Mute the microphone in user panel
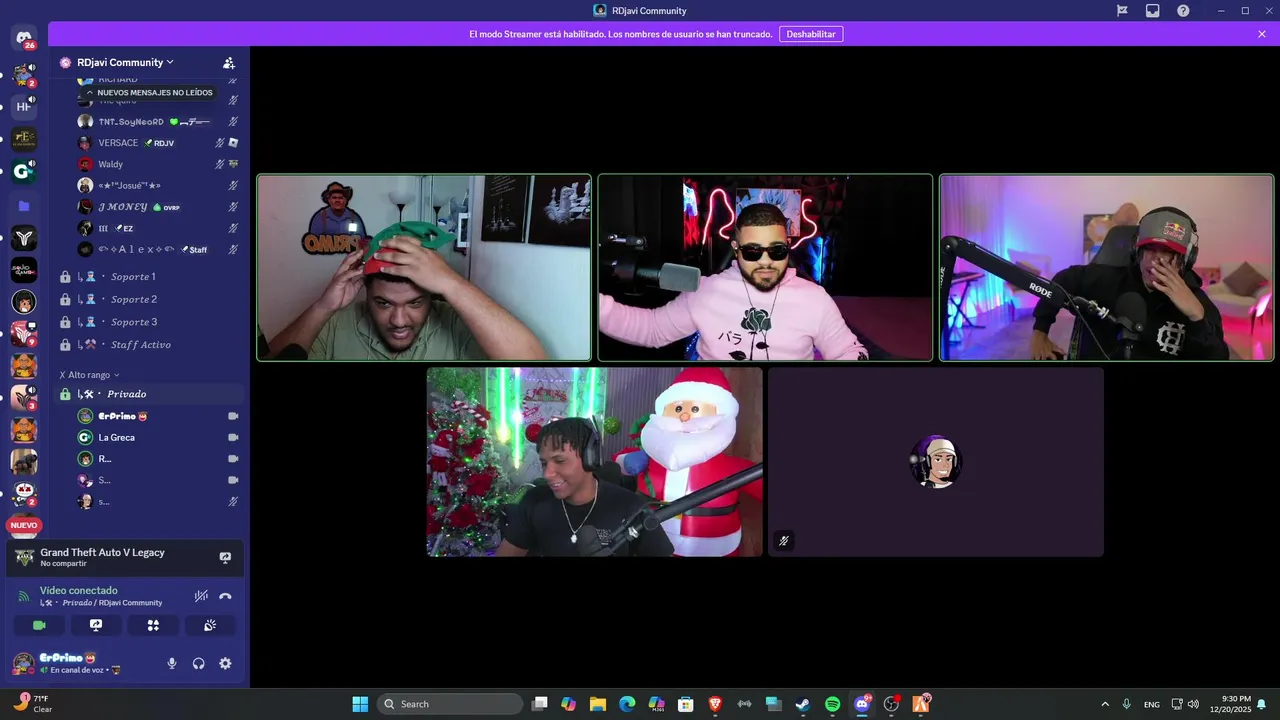 coord(172,663)
